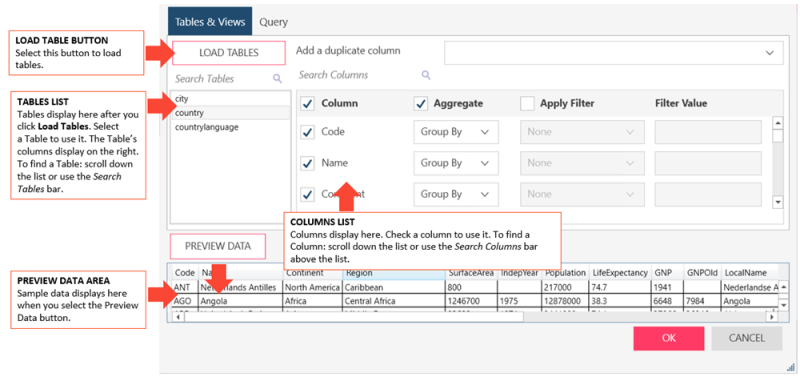Click preview data scroll right arrow

pyautogui.click(x=772, y=317)
